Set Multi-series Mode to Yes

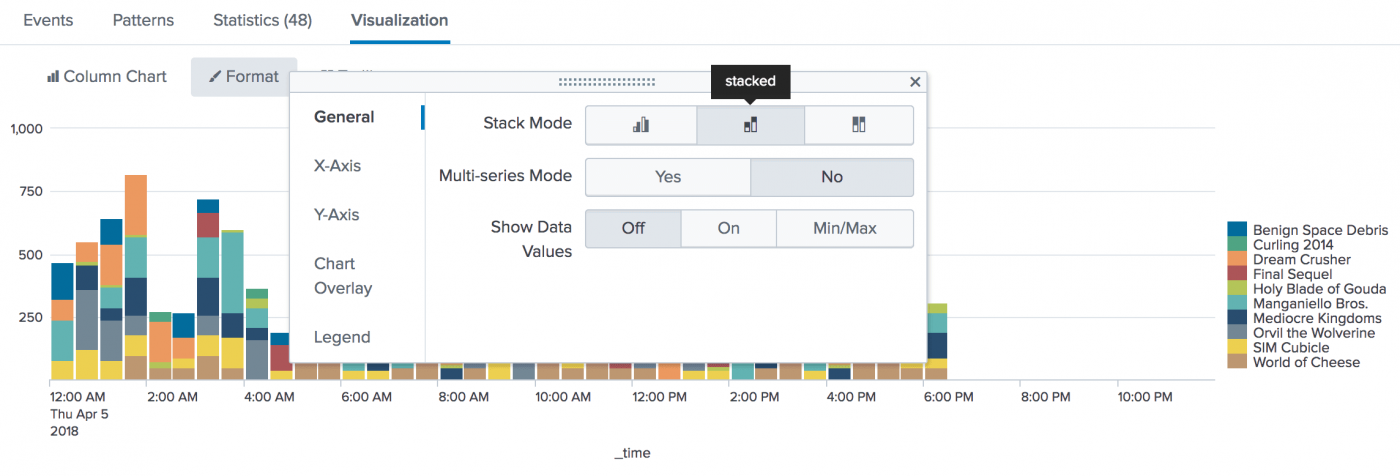[x=668, y=177]
